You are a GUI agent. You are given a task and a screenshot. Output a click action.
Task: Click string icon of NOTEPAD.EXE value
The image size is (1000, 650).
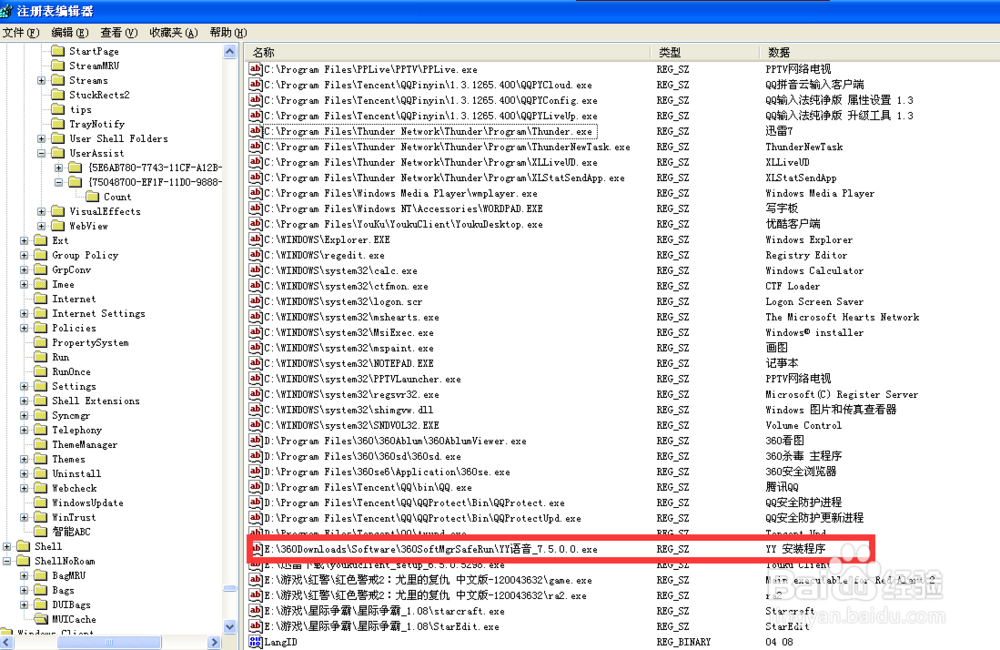coord(256,363)
